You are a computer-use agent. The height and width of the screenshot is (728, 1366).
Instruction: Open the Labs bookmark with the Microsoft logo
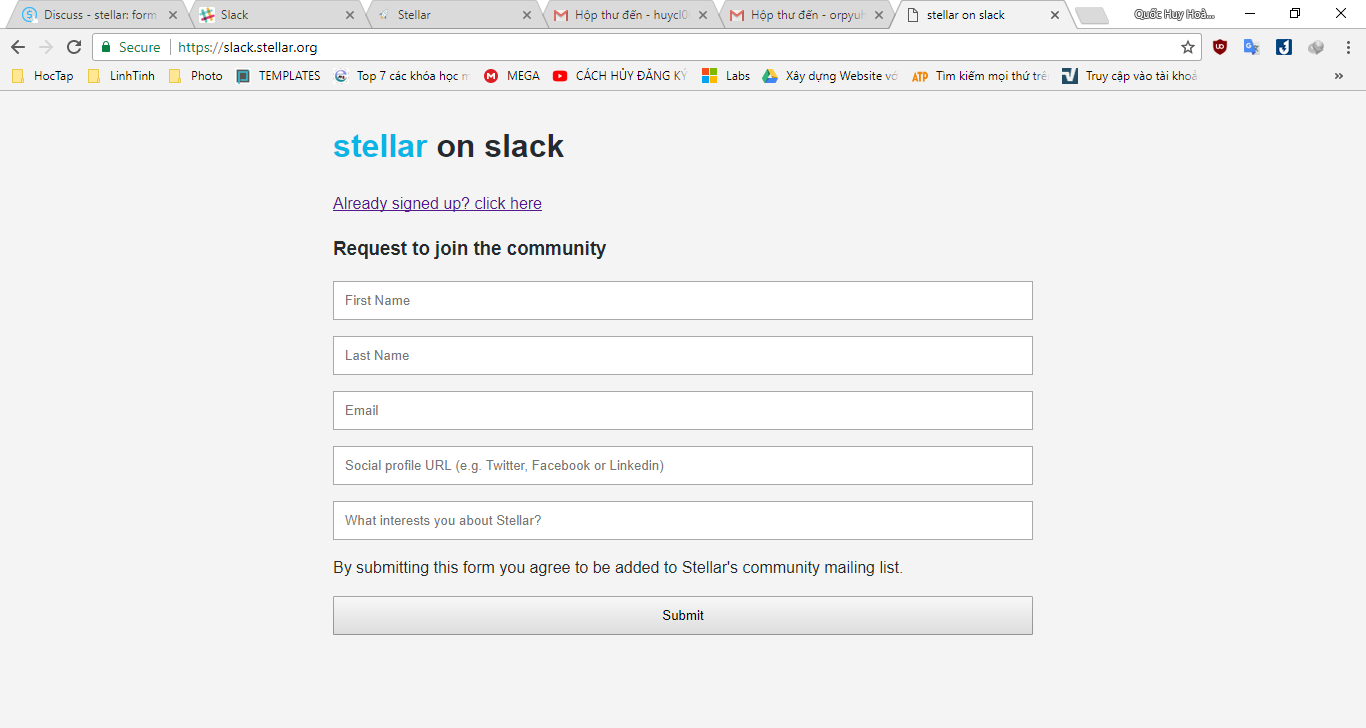(x=726, y=76)
